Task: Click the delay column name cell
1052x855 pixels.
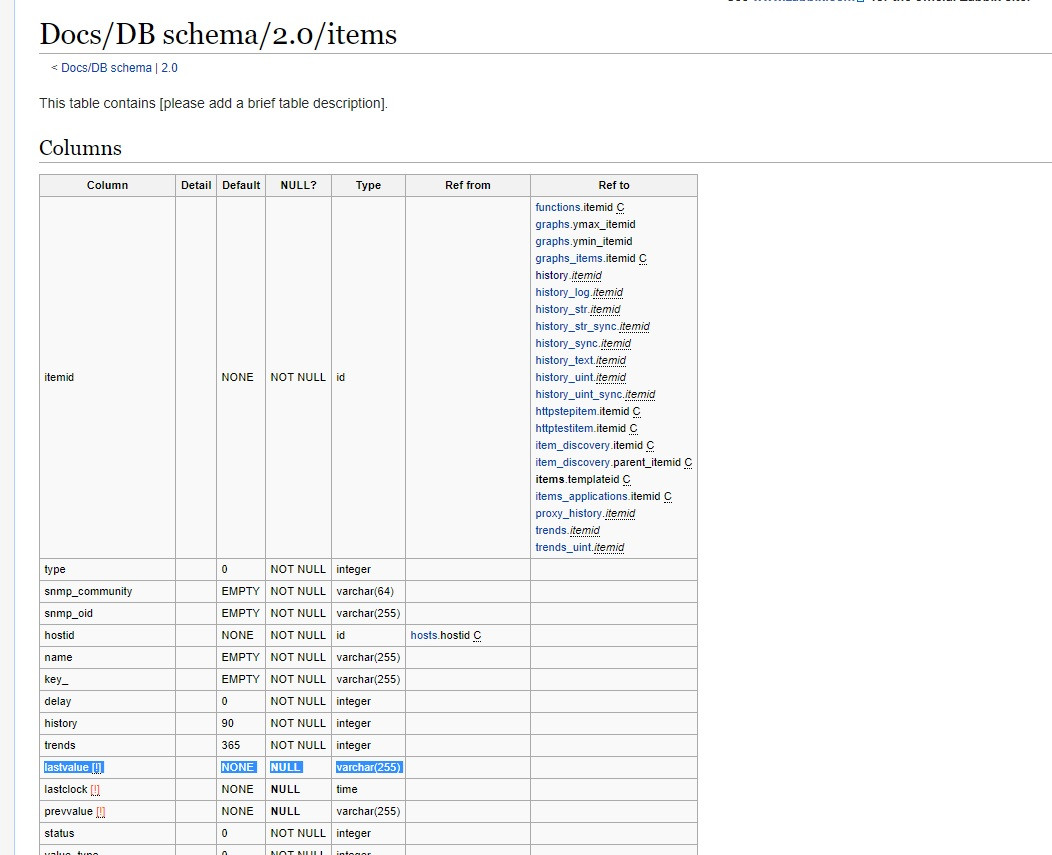Action: click(107, 701)
